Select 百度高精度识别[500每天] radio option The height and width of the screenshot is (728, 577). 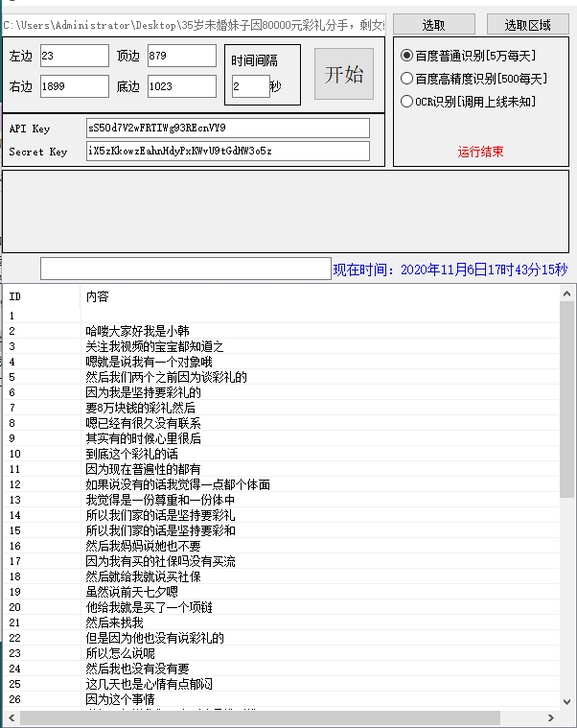tap(473, 78)
